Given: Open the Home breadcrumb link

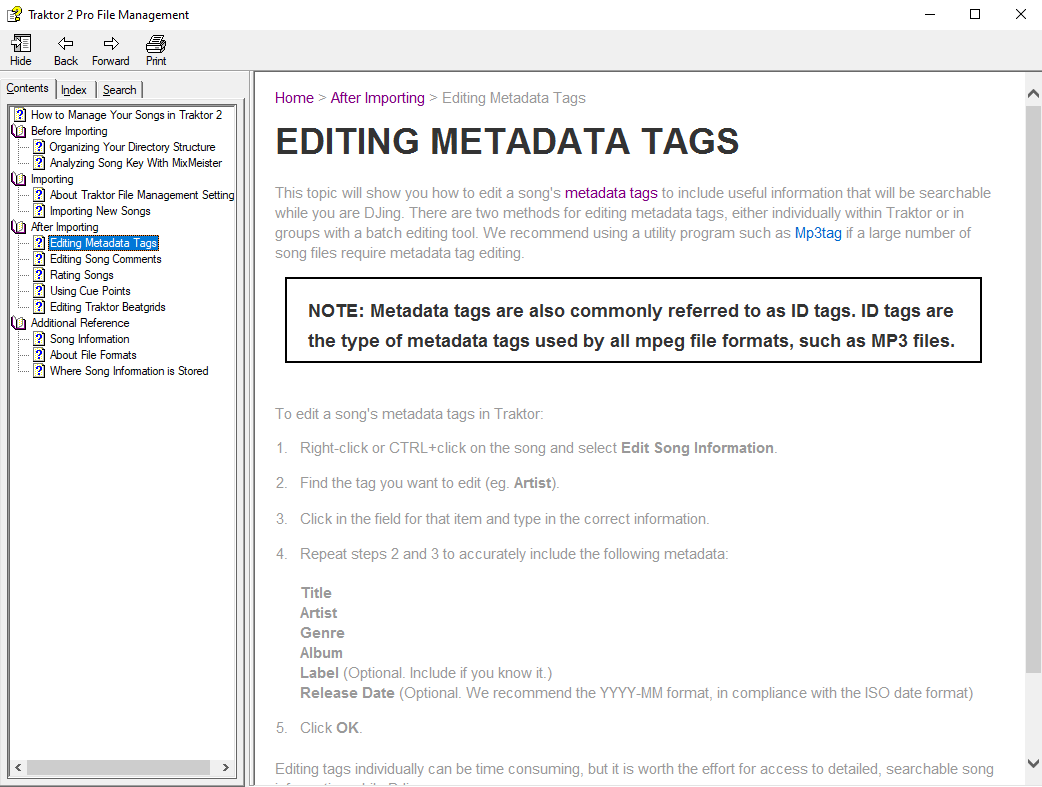Looking at the screenshot, I should 294,98.
